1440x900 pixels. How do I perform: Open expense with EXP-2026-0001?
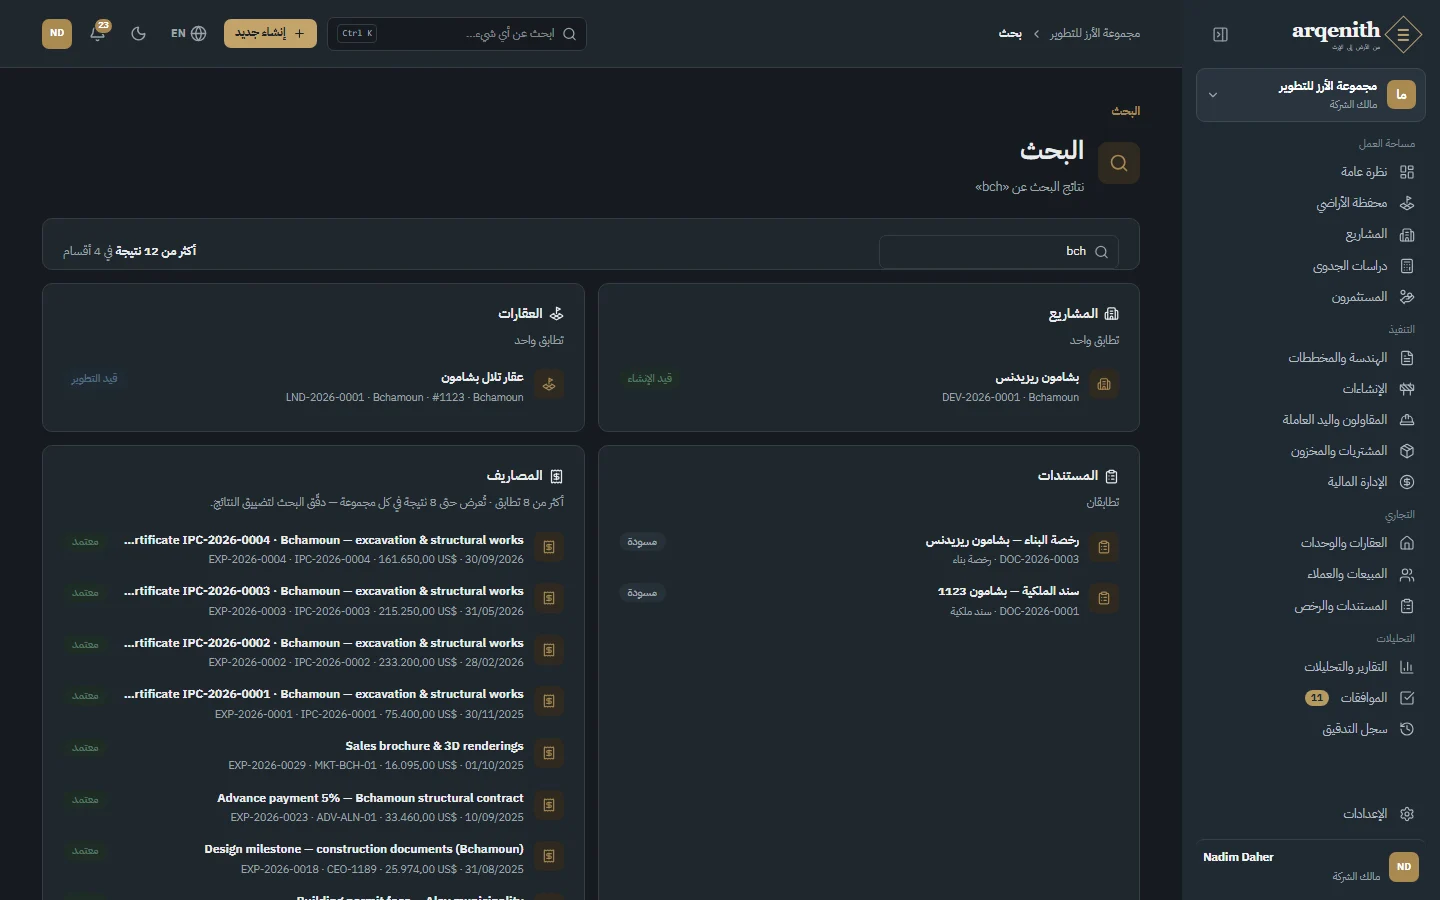tap(313, 703)
